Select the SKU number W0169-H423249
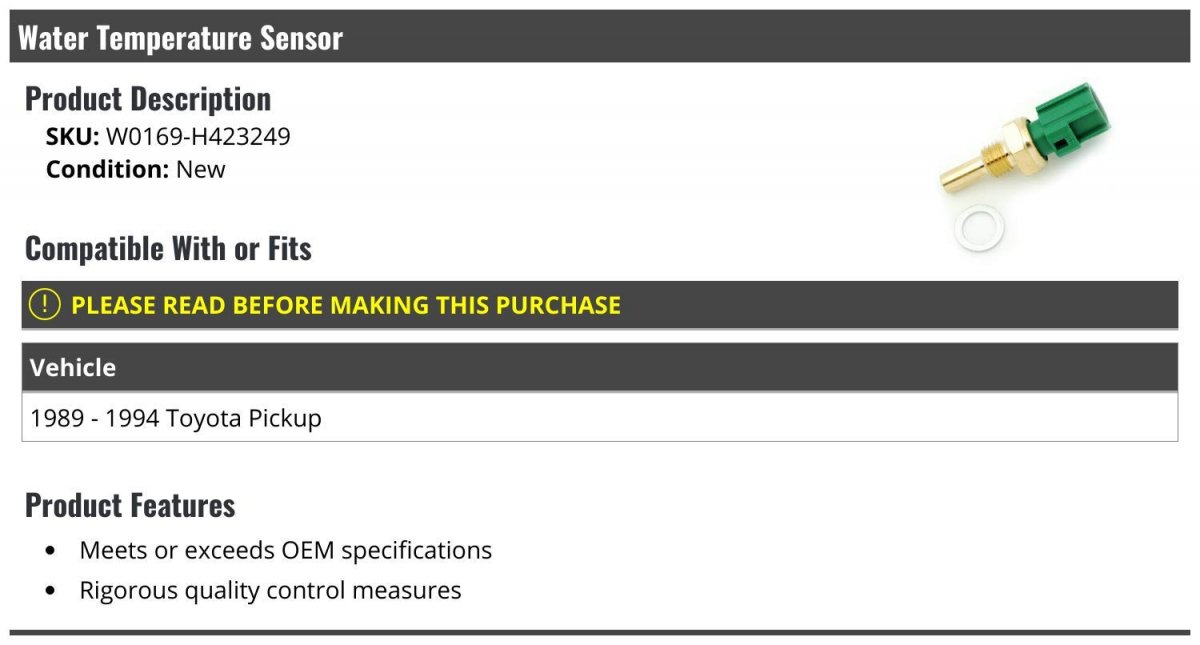Screen dimensions: 1200x645 pyautogui.click(x=198, y=137)
